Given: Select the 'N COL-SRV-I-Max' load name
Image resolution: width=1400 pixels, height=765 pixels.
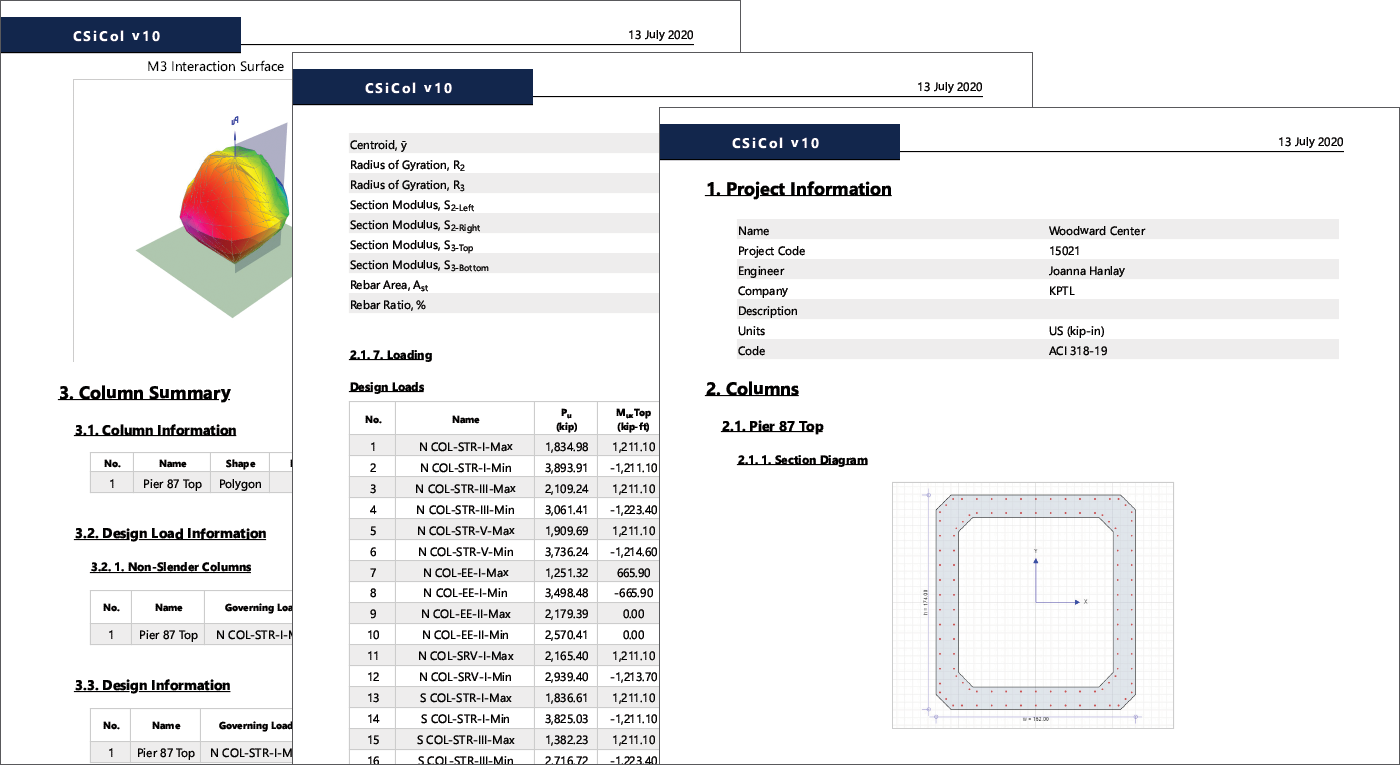Looking at the screenshot, I should coord(465,655).
